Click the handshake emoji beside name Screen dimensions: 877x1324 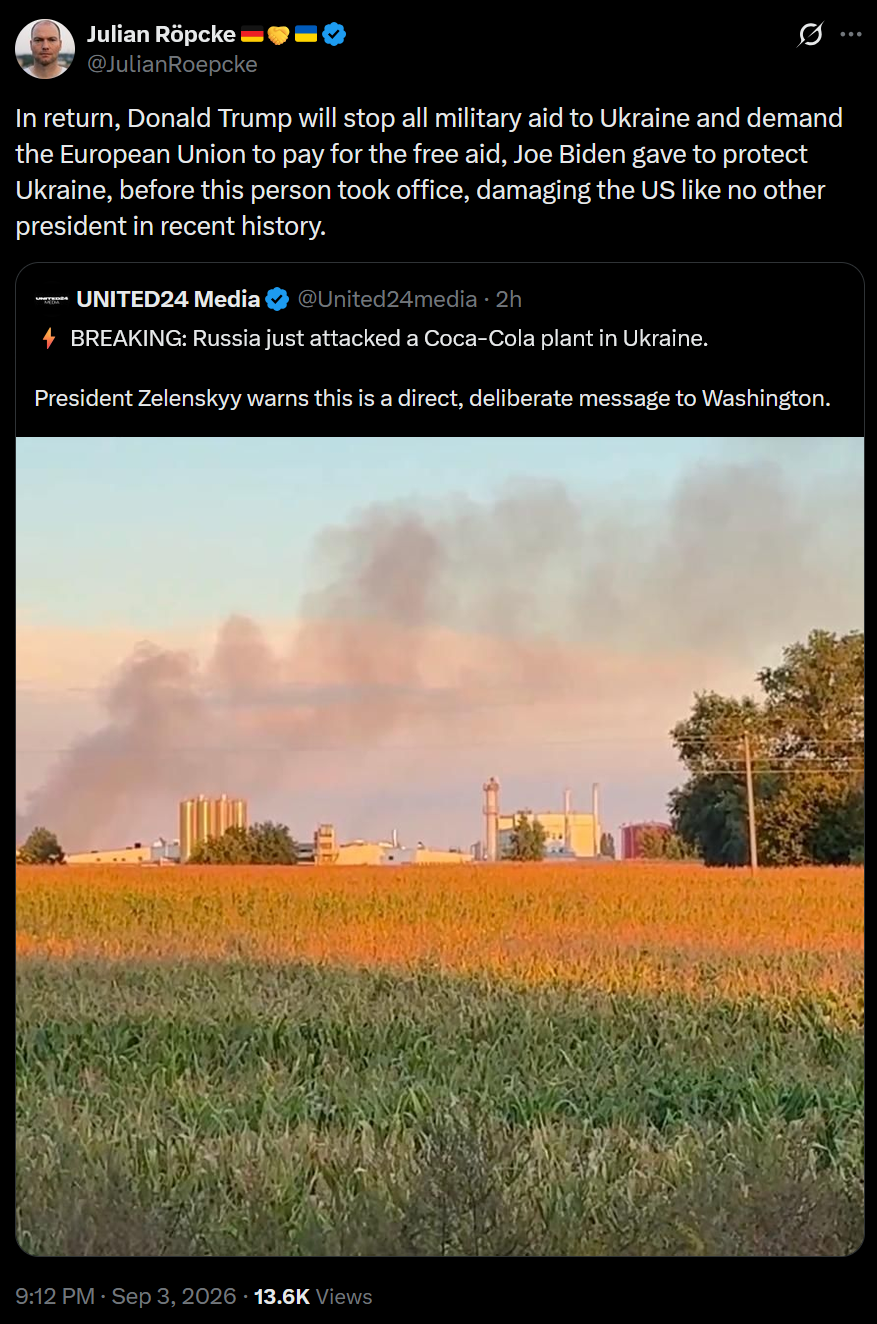278,34
